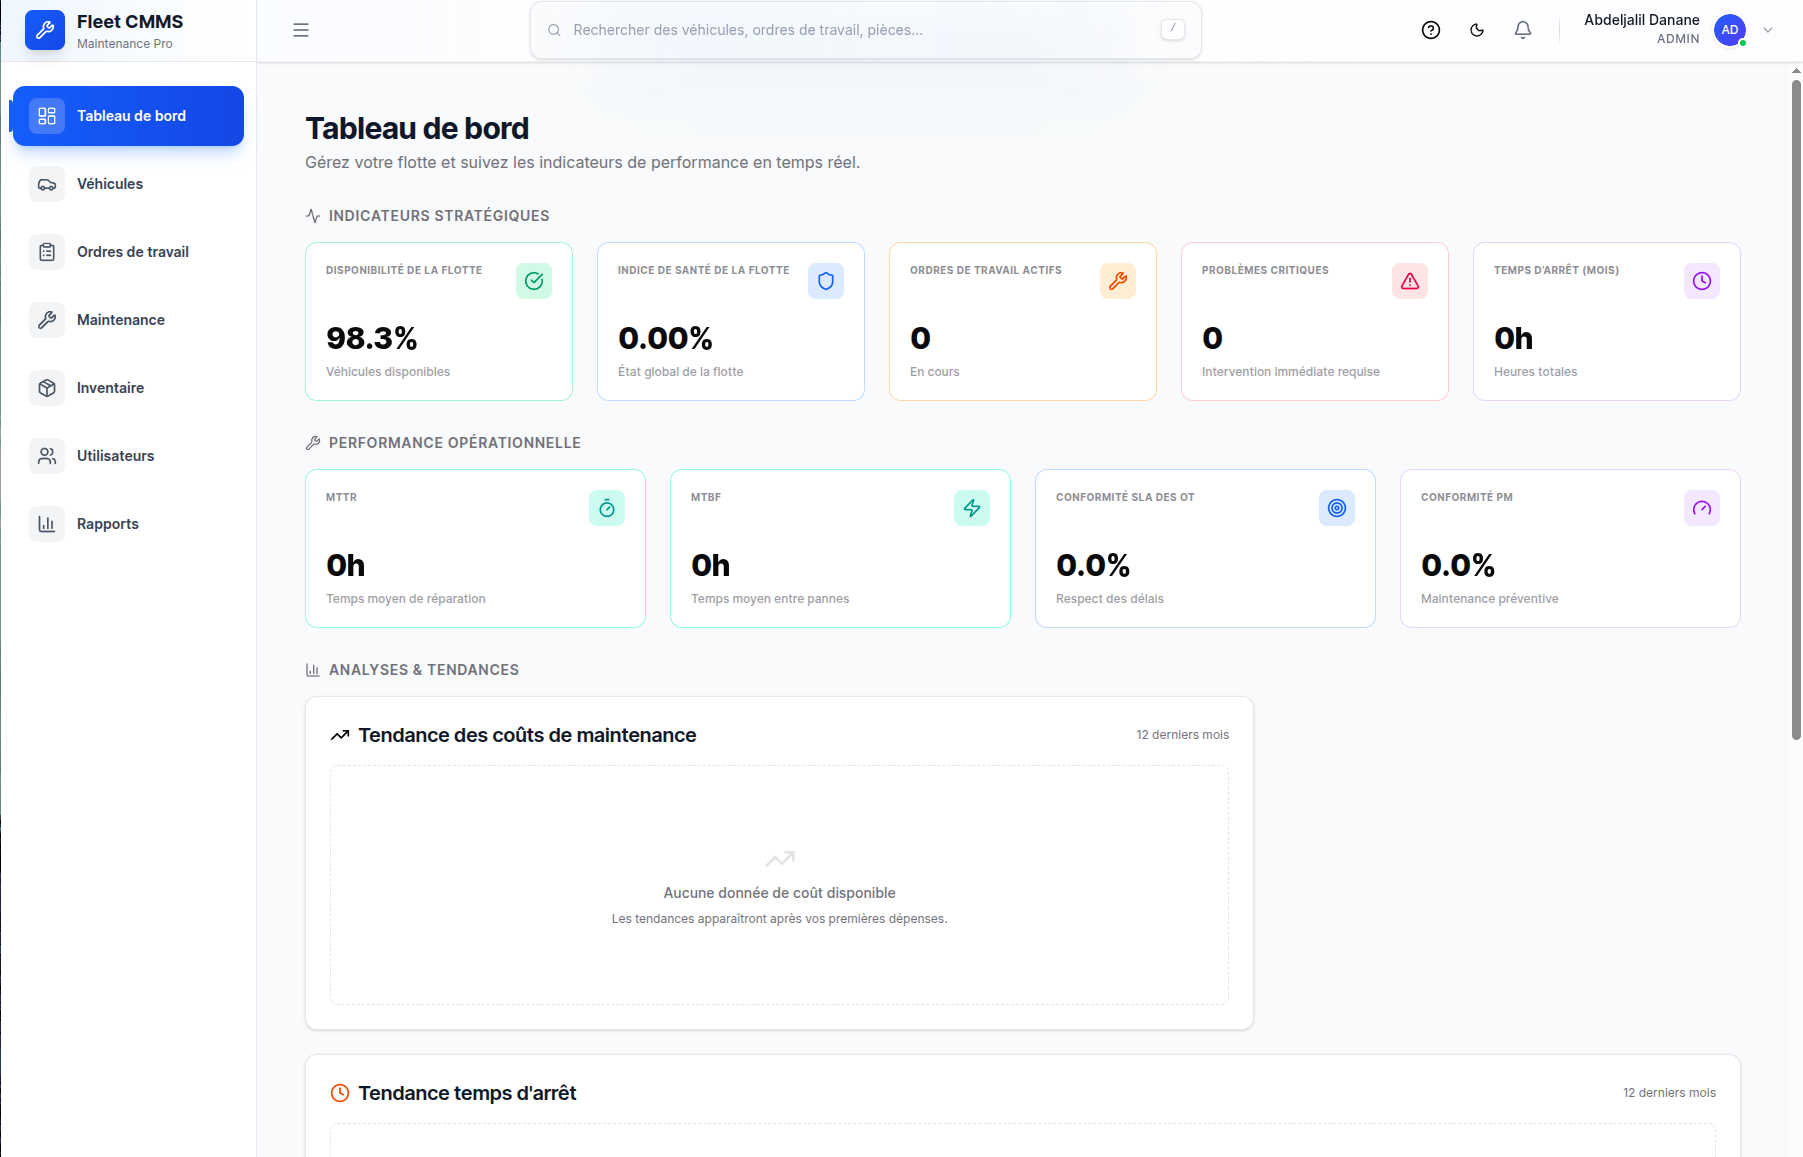Click the slash shortcut badge in search
The image size is (1803, 1157).
[1173, 30]
